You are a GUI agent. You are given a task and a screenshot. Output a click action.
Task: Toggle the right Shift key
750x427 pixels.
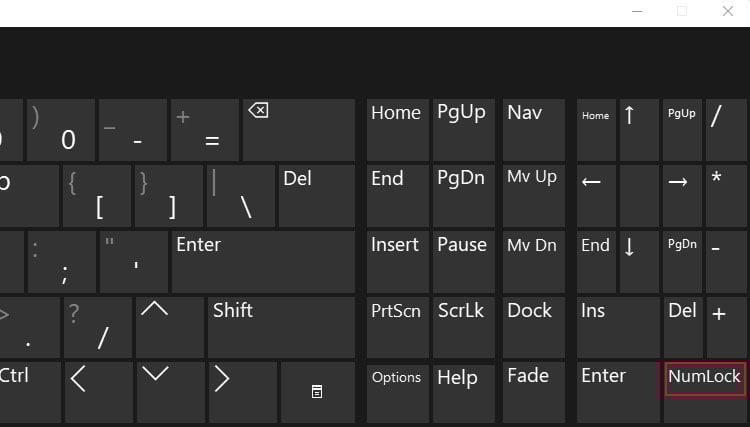click(281, 325)
